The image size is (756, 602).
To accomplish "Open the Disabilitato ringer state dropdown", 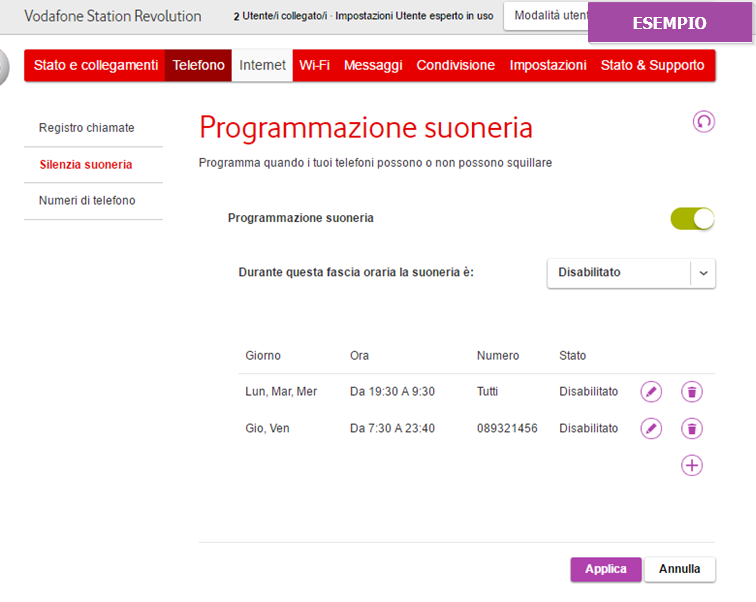I will 631,273.
